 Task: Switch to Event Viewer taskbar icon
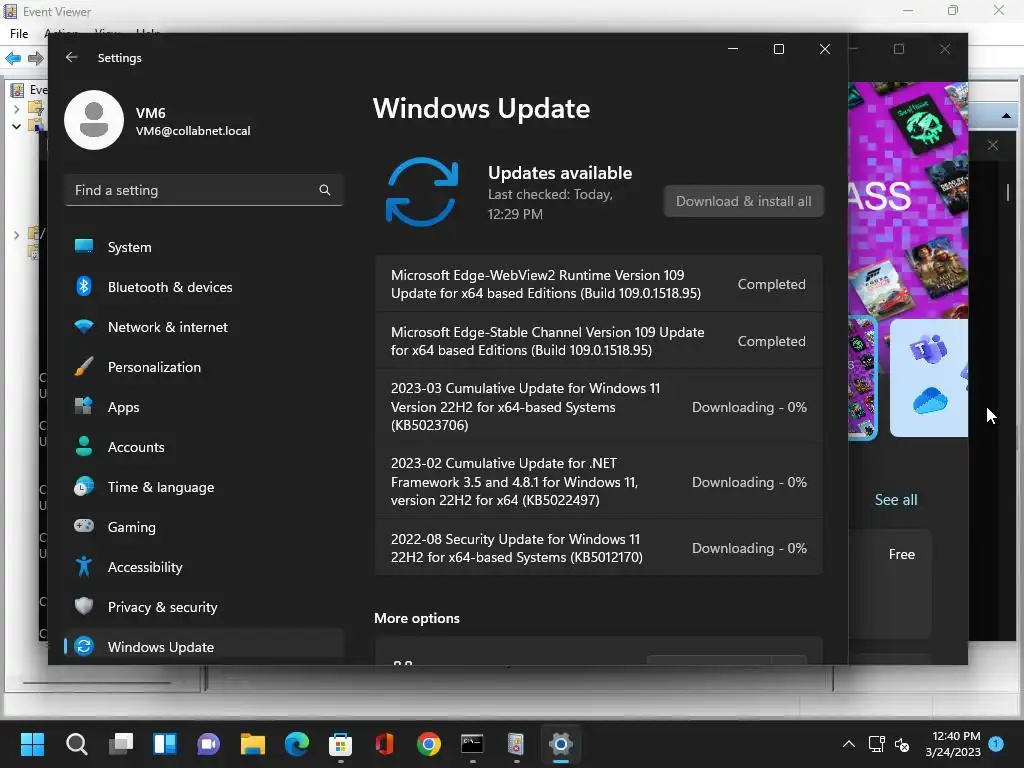click(x=516, y=744)
